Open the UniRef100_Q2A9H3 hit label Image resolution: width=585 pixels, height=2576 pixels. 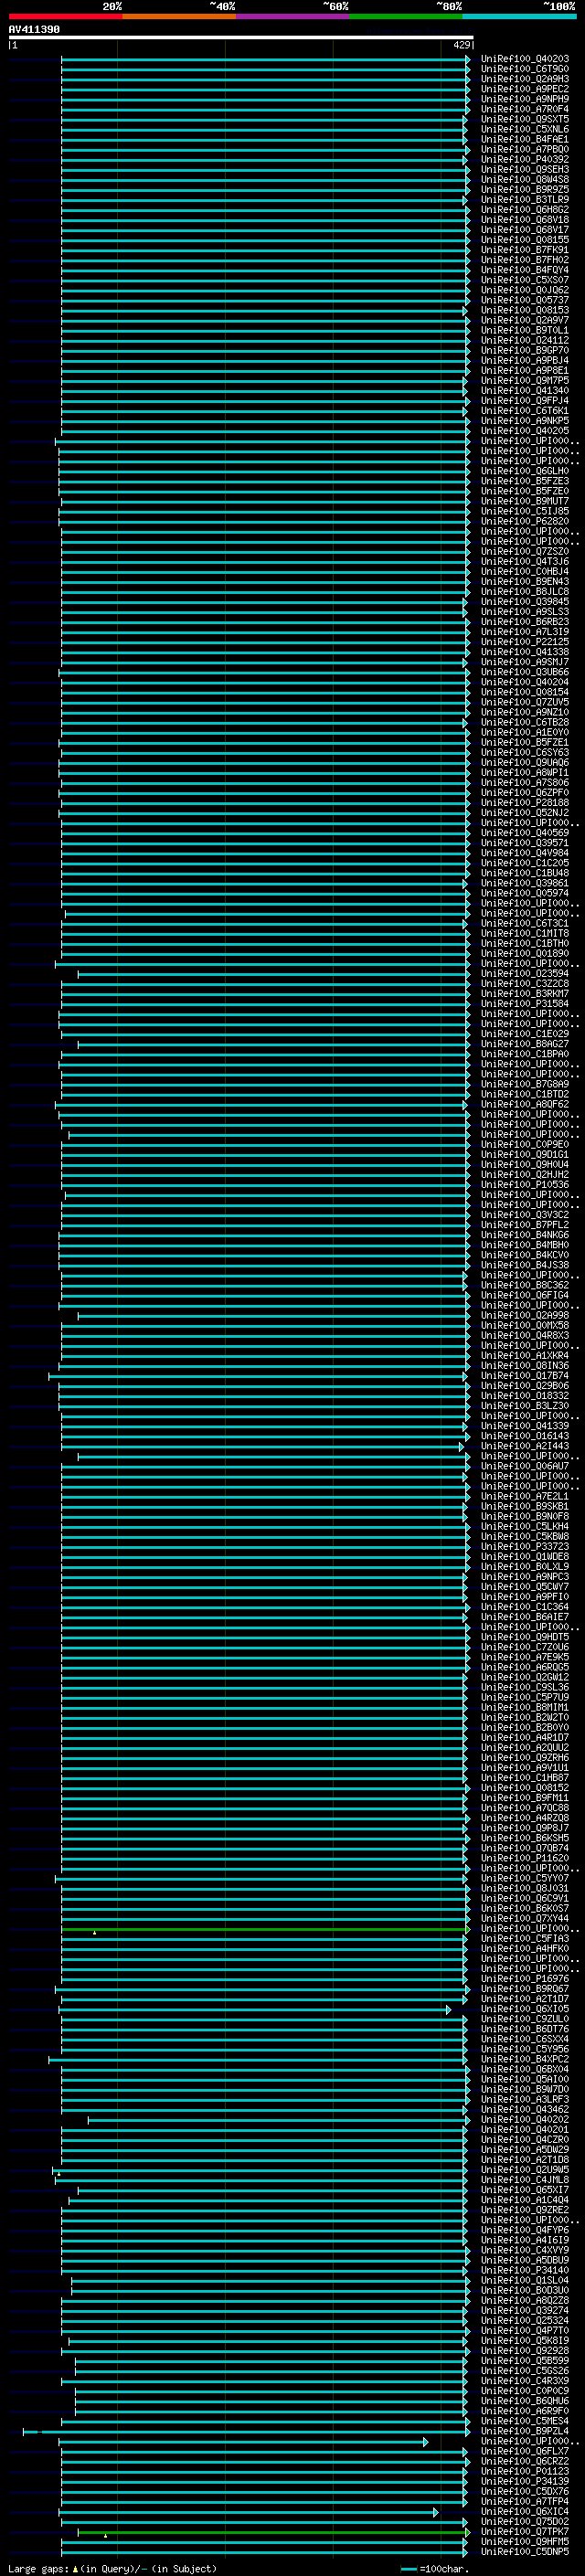pyautogui.click(x=525, y=79)
